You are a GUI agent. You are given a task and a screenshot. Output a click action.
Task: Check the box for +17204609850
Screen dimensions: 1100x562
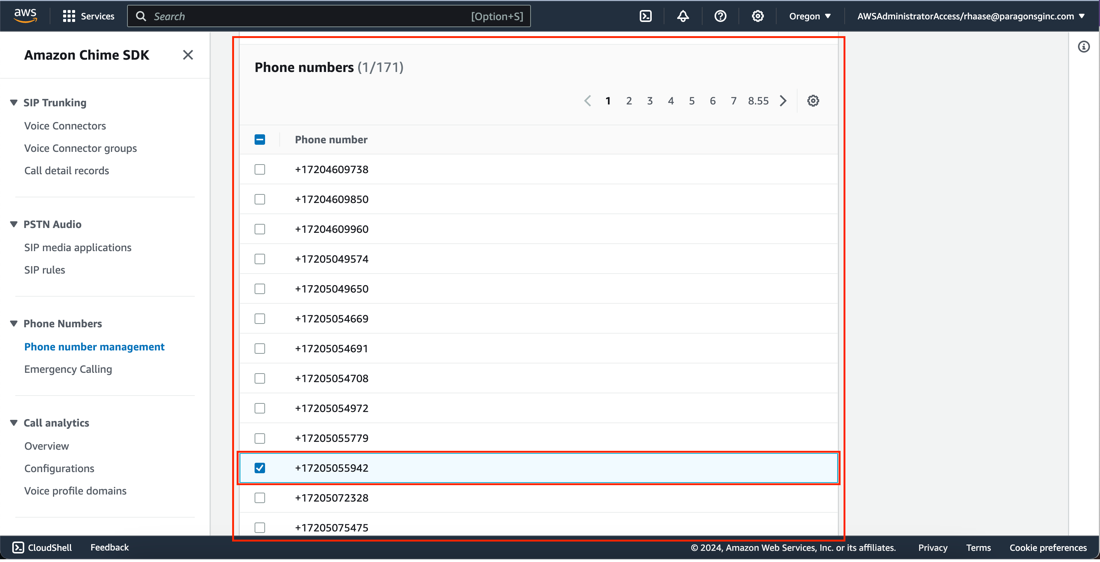(260, 199)
